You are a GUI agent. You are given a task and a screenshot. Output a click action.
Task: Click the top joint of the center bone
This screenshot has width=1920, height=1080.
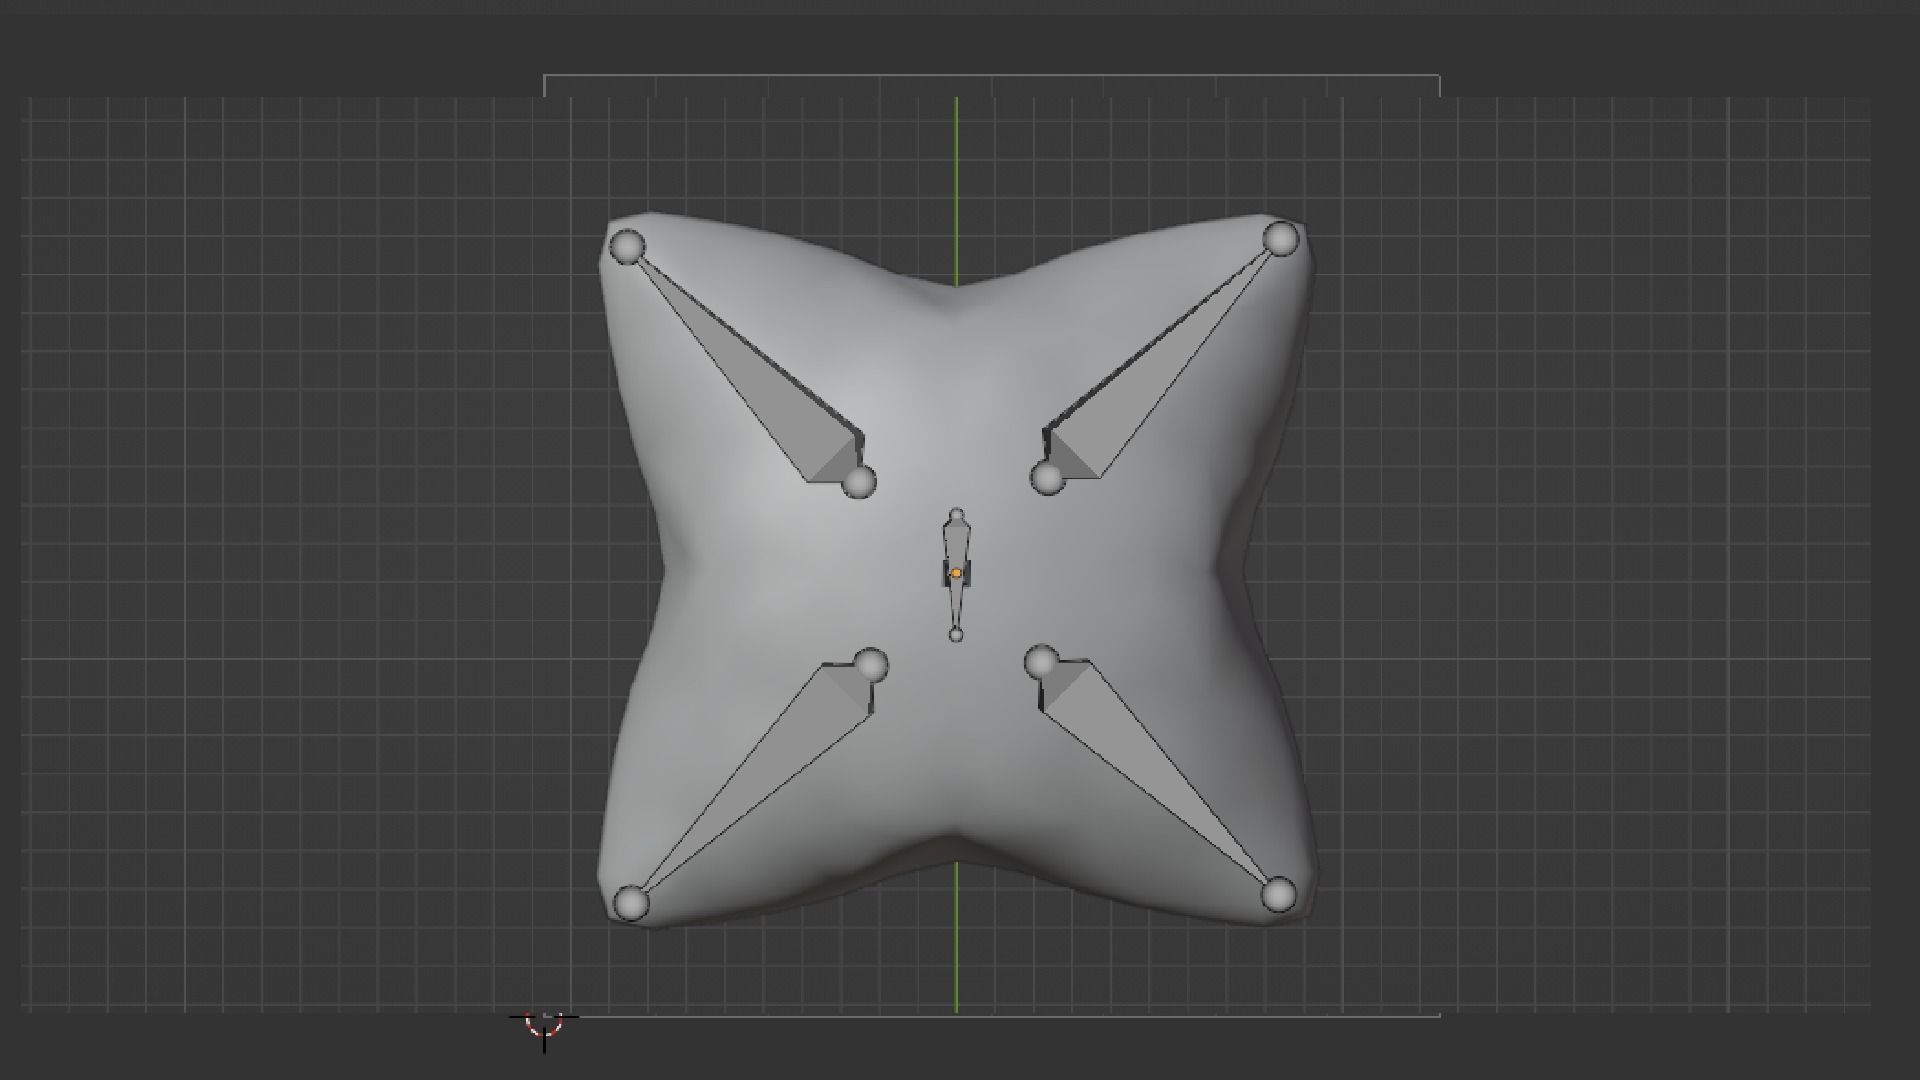(x=957, y=516)
